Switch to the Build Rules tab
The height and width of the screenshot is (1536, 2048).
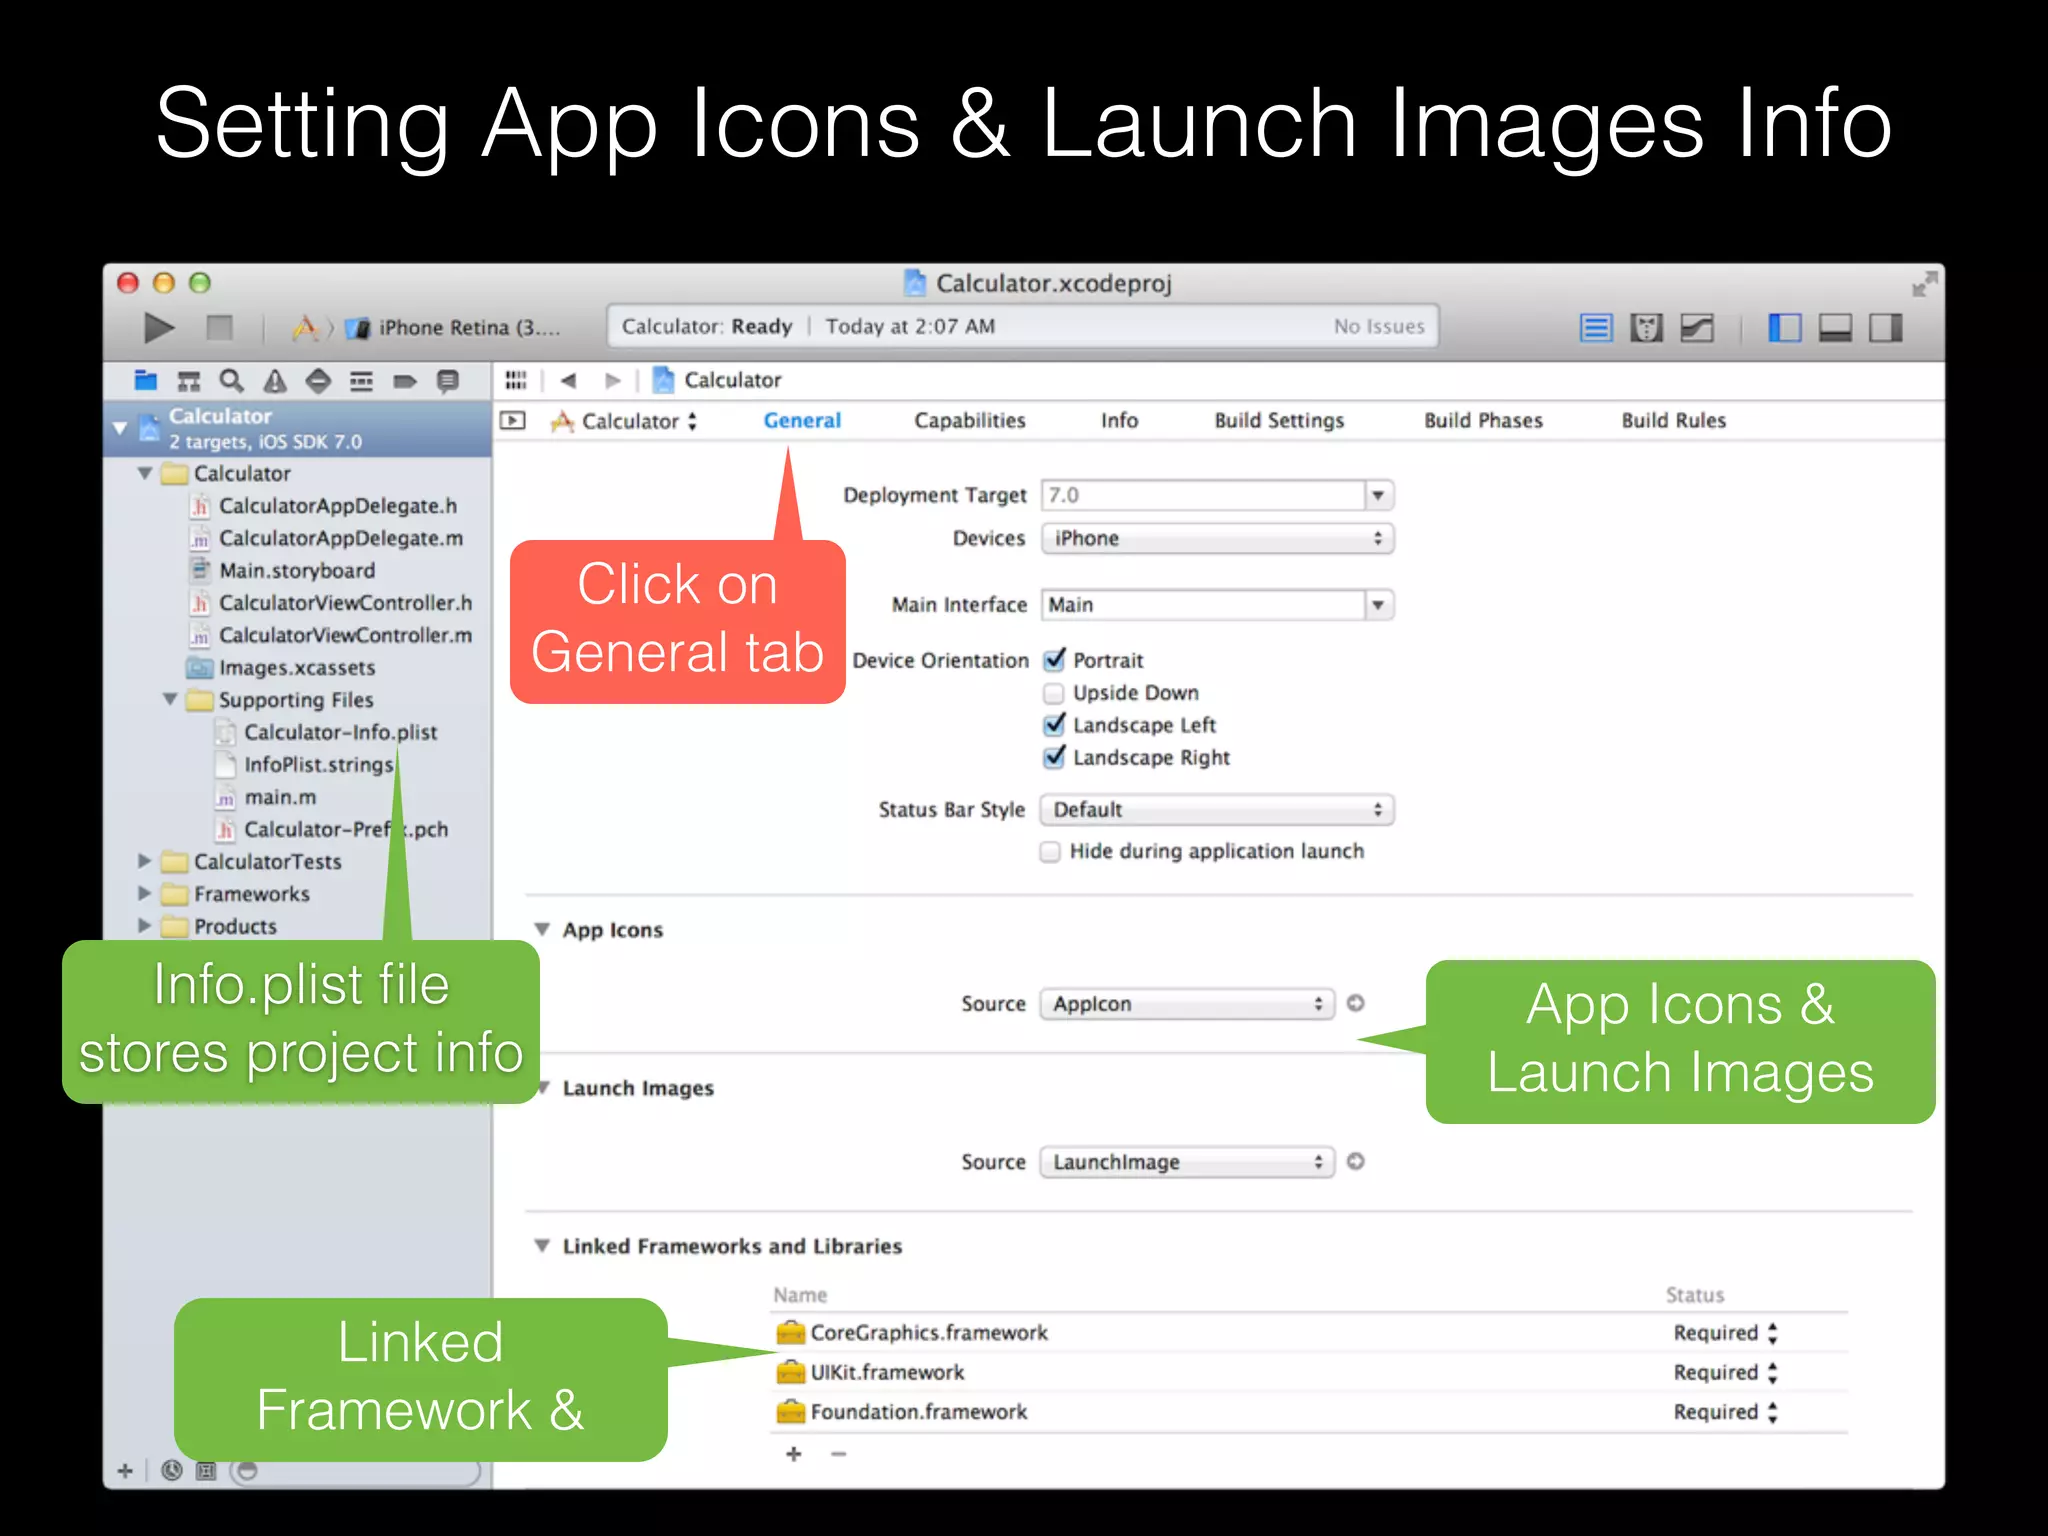click(1674, 421)
